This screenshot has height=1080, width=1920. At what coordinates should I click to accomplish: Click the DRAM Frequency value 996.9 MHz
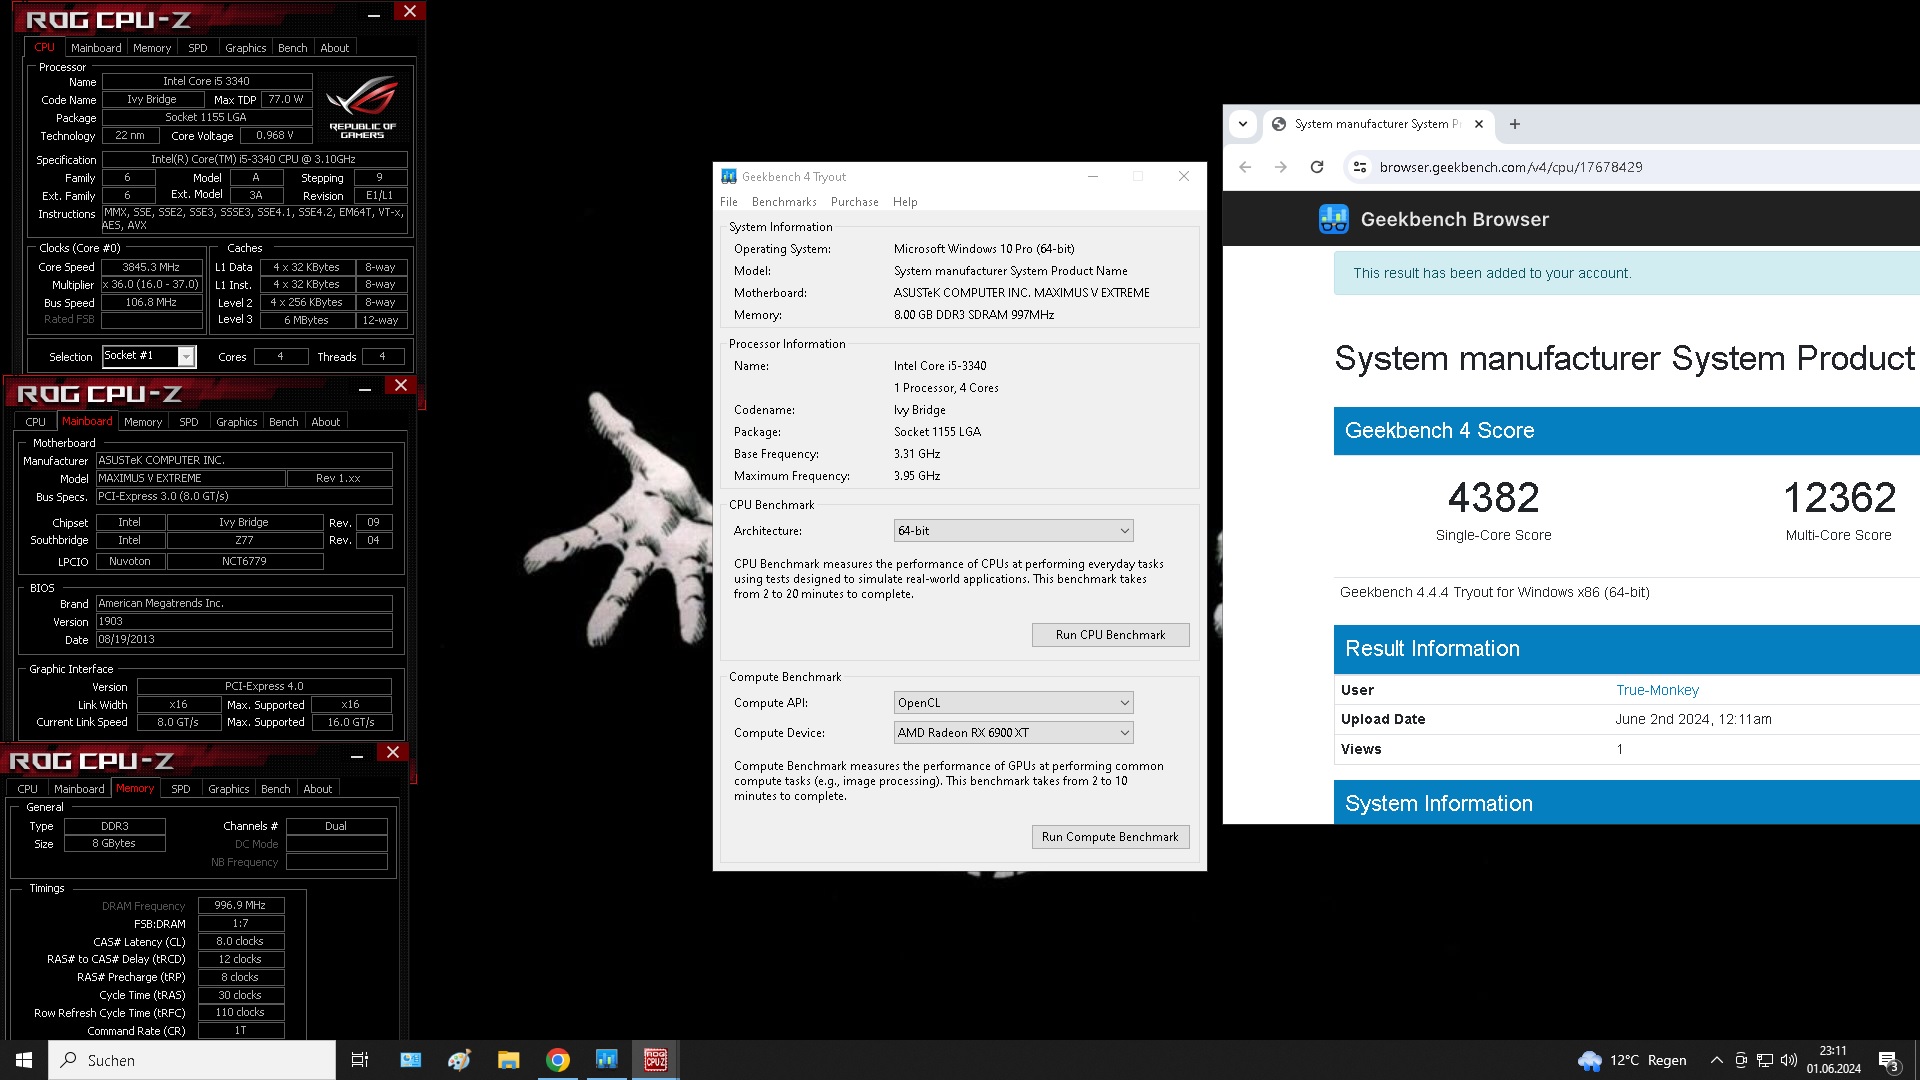tap(240, 905)
